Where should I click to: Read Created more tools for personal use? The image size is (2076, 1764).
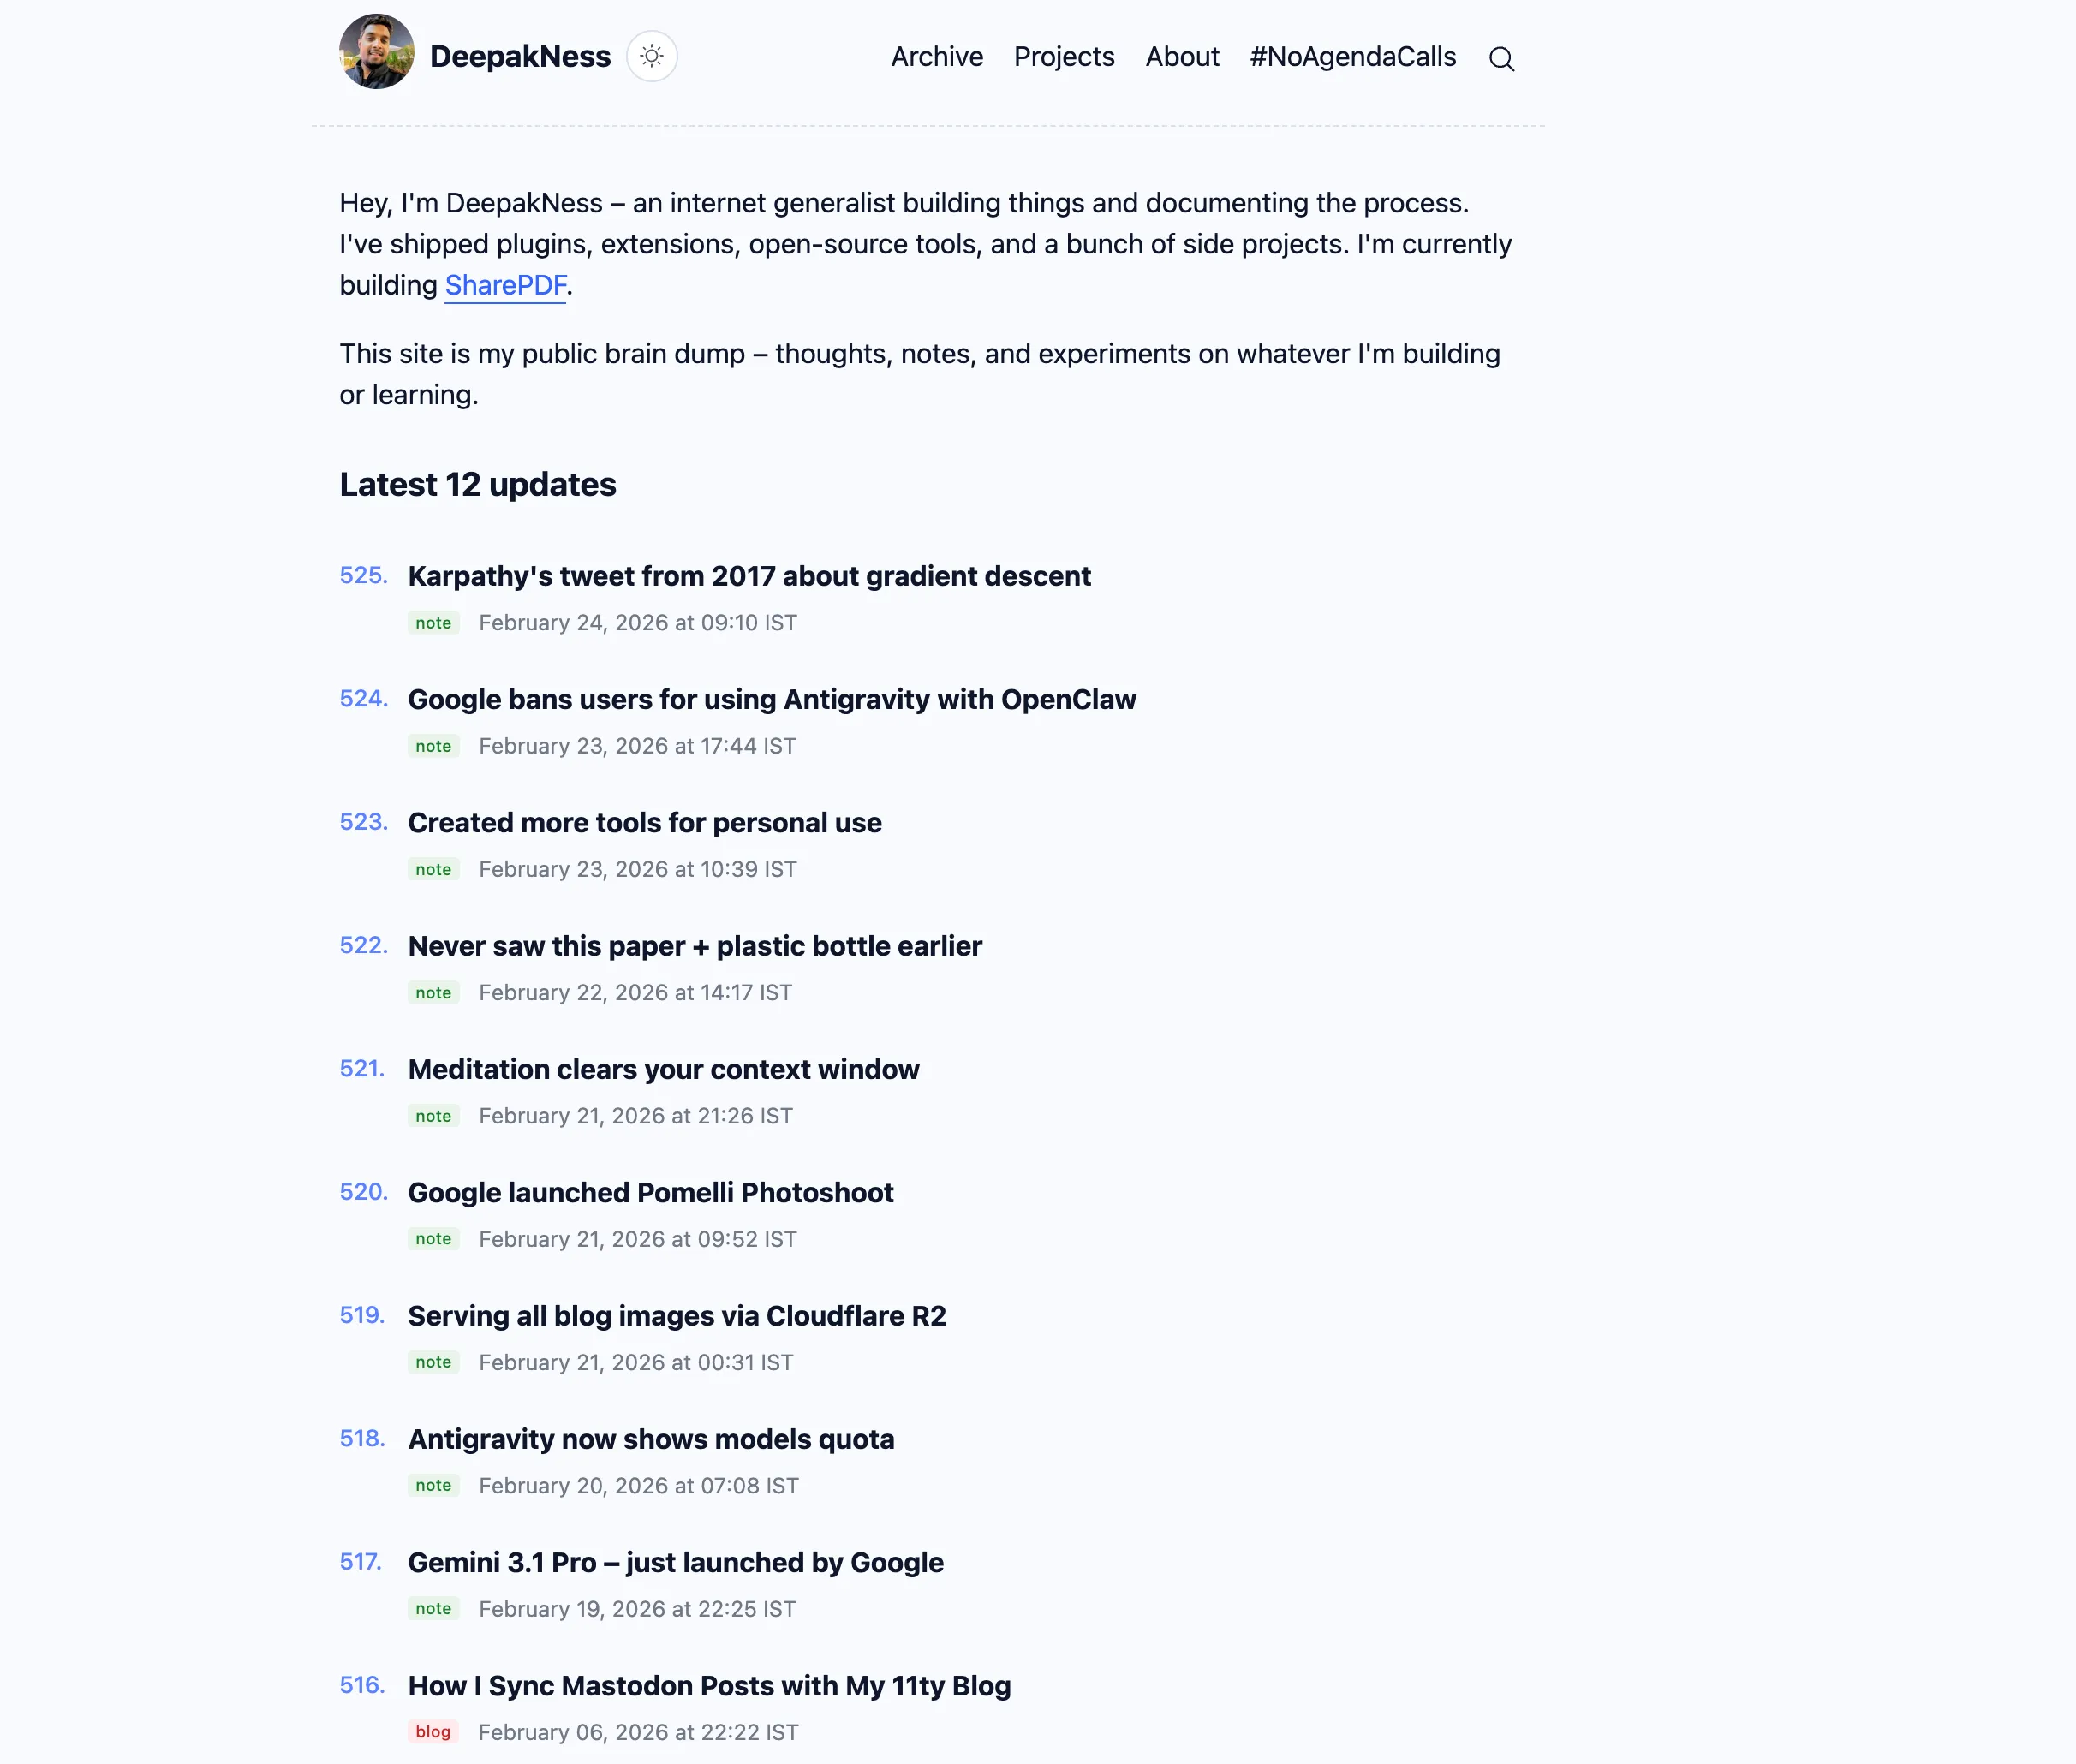[645, 823]
